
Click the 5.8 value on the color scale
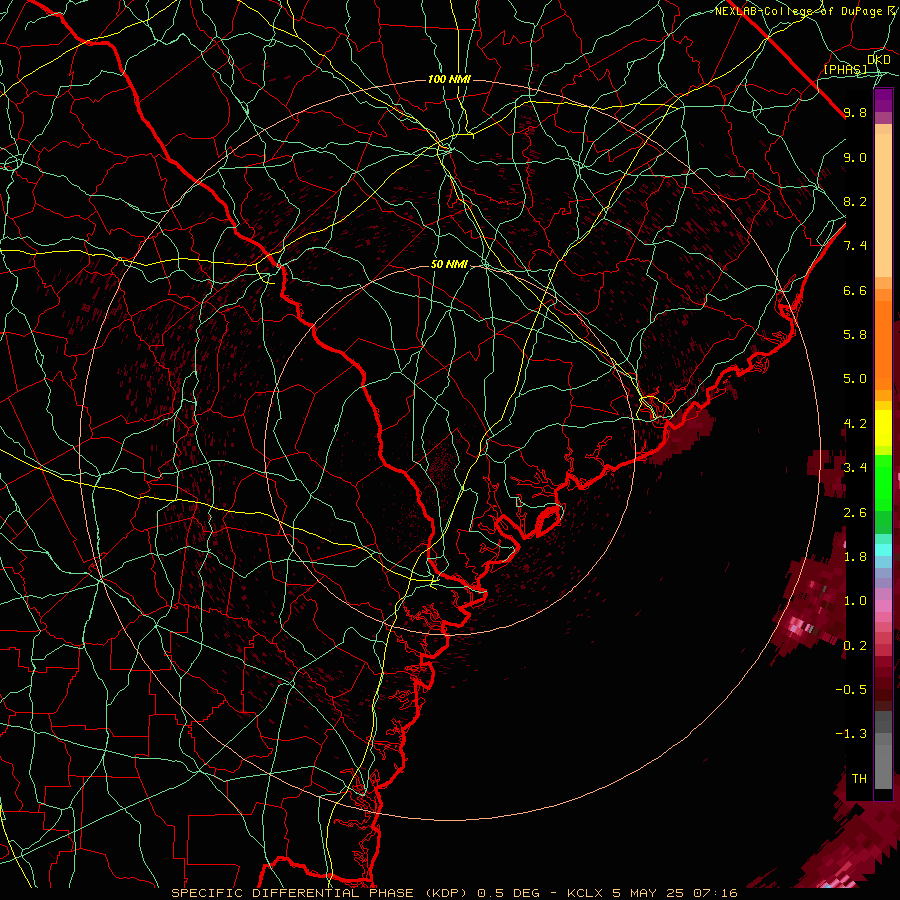[x=855, y=335]
